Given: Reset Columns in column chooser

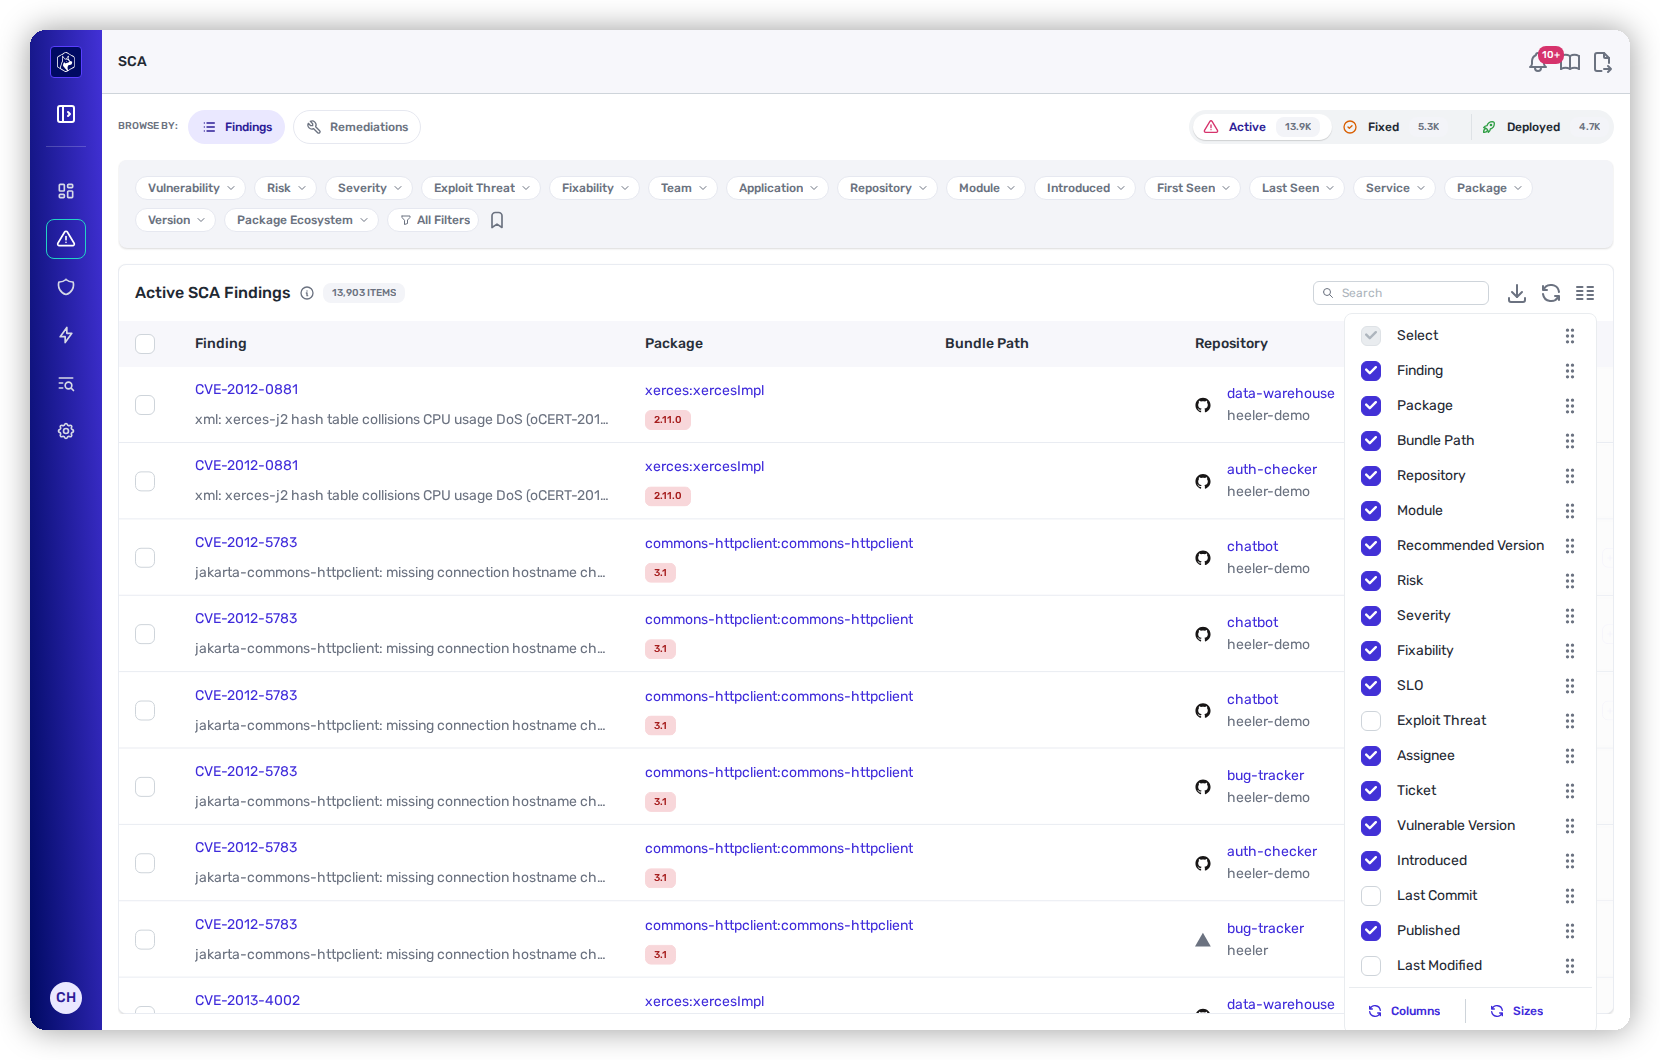Looking at the screenshot, I should coord(1404,1011).
